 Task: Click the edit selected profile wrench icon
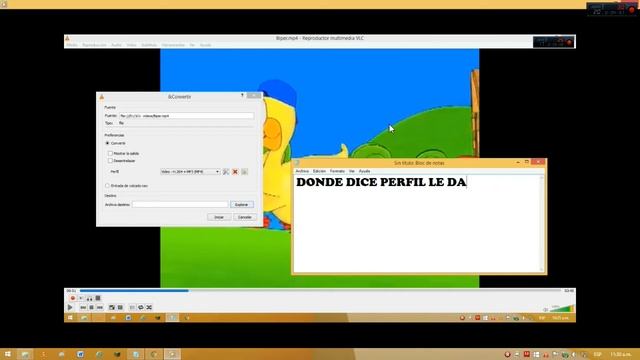[x=226, y=172]
